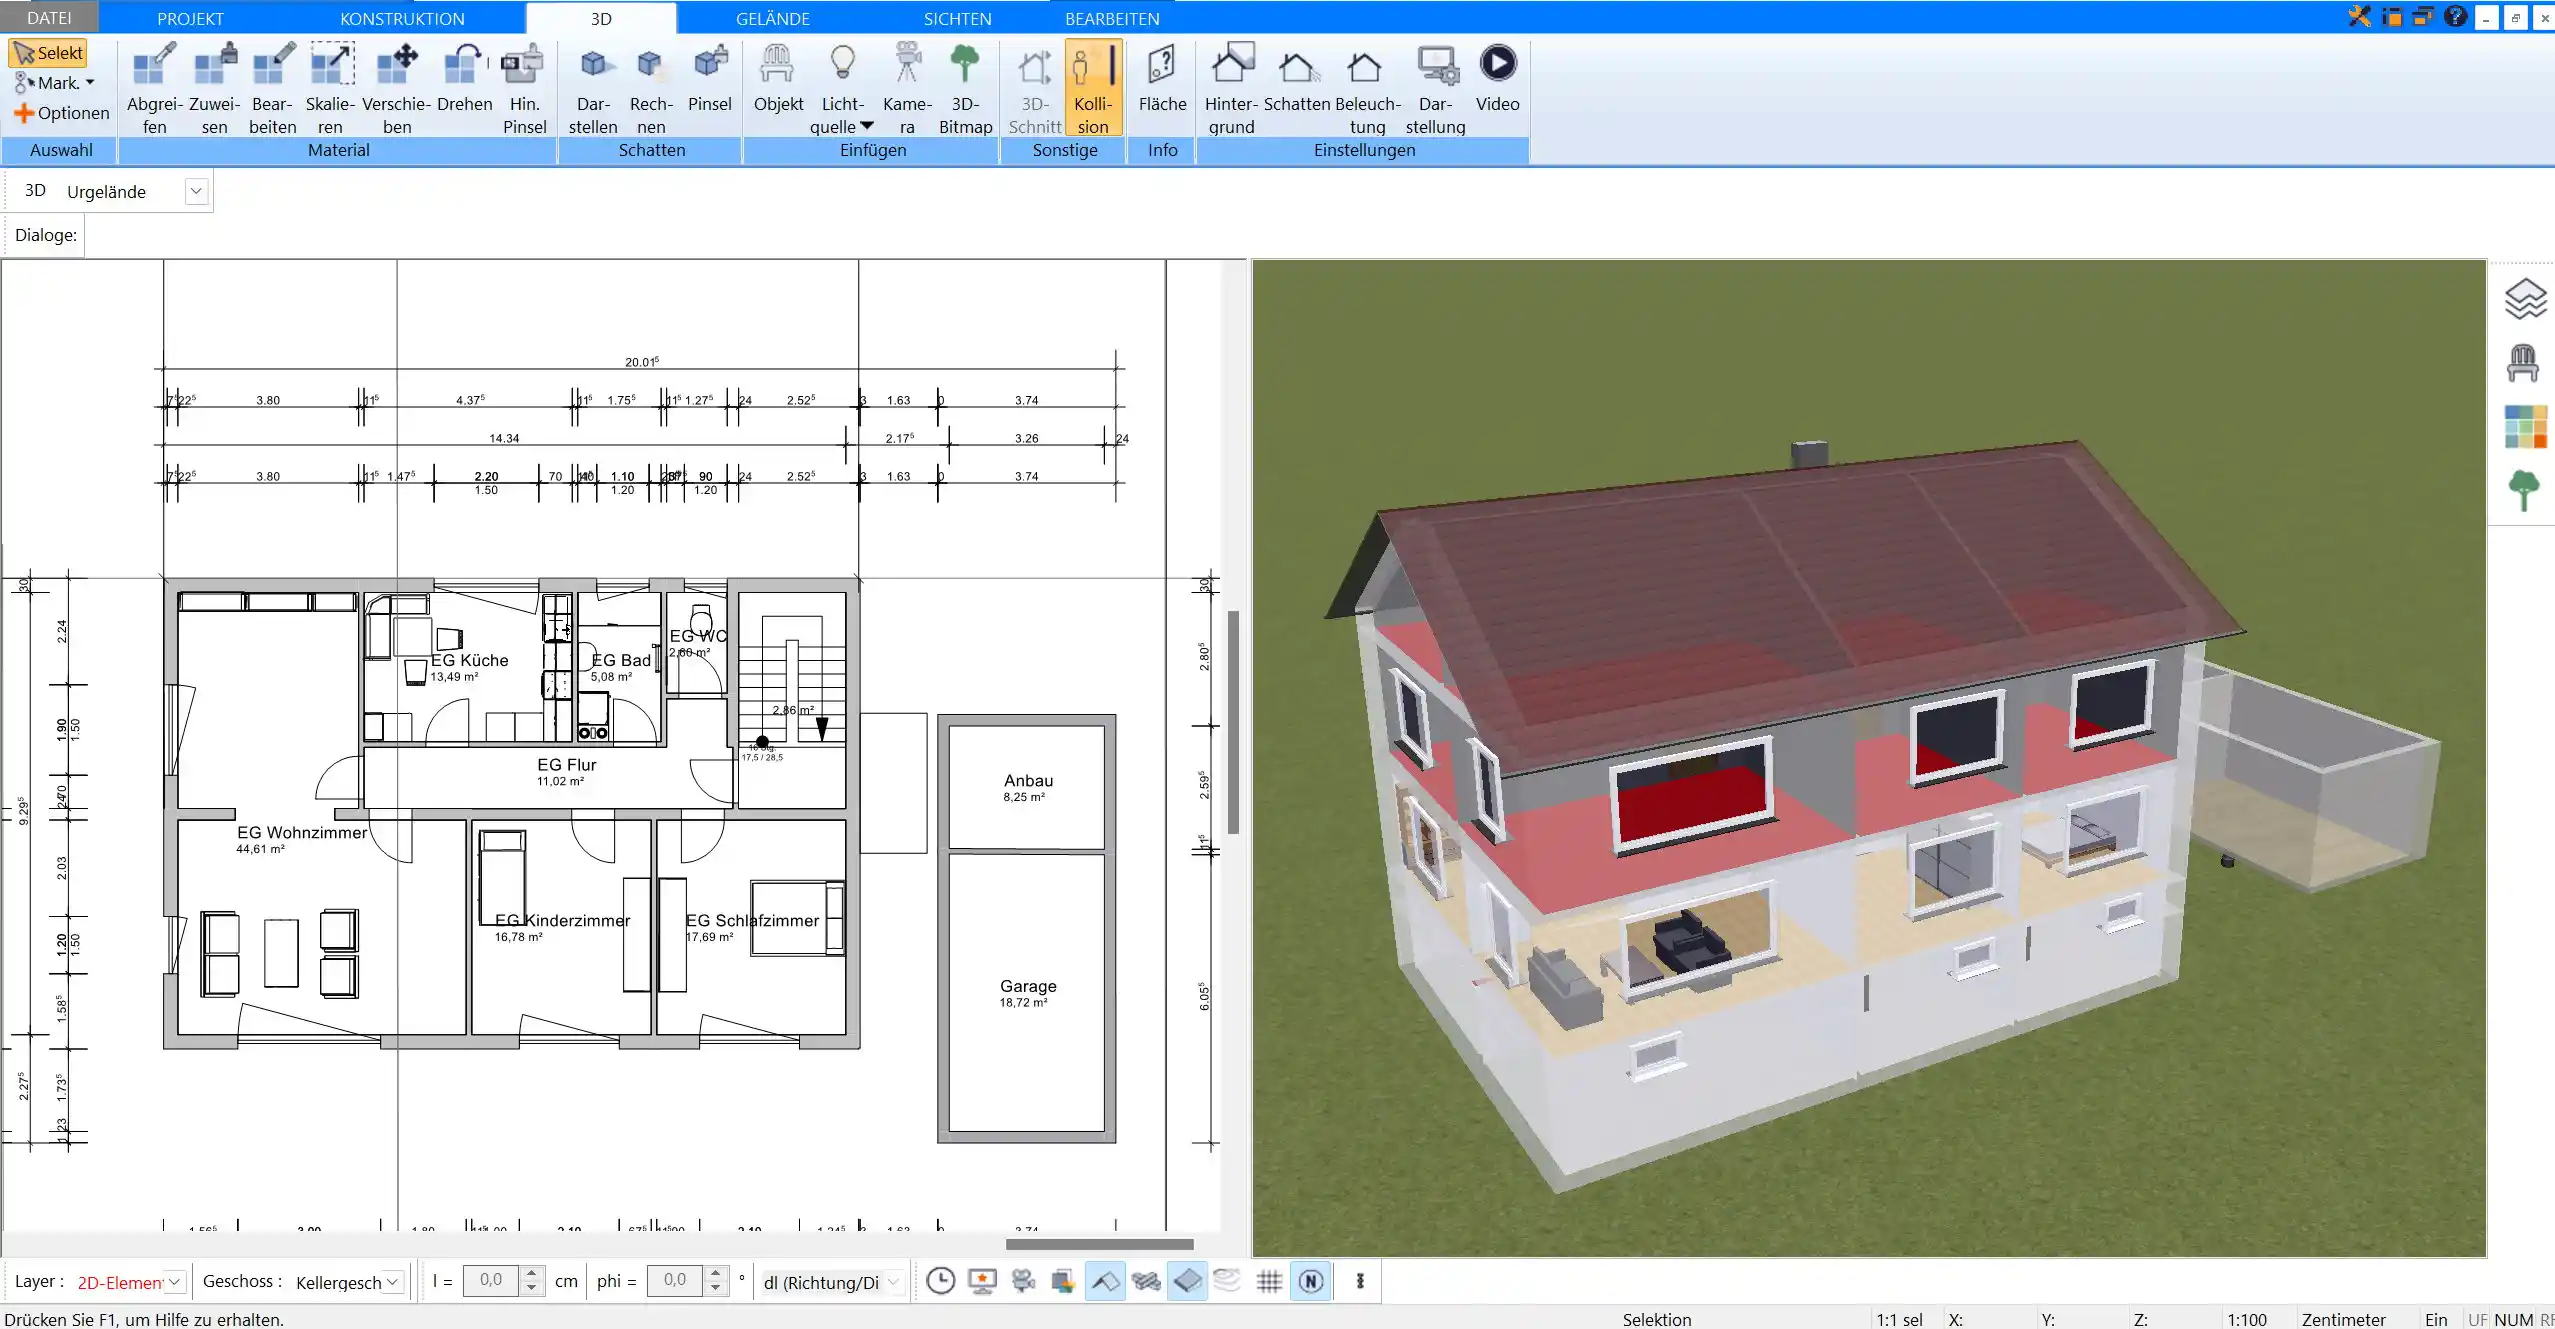2555x1329 pixels.
Task: Toggle the 3D-Schnitt option
Action: [x=1034, y=88]
